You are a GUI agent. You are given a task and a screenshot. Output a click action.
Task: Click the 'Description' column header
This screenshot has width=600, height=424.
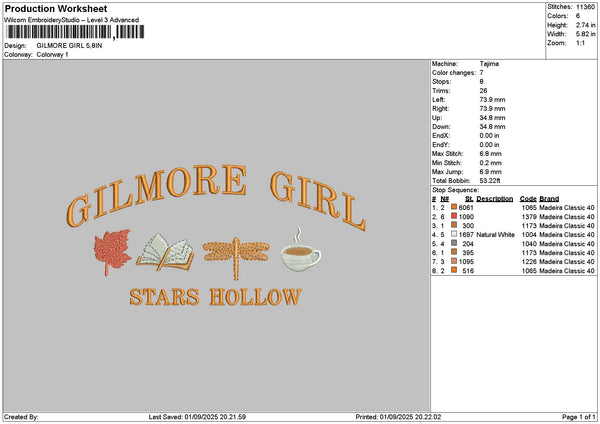pyautogui.click(x=494, y=199)
